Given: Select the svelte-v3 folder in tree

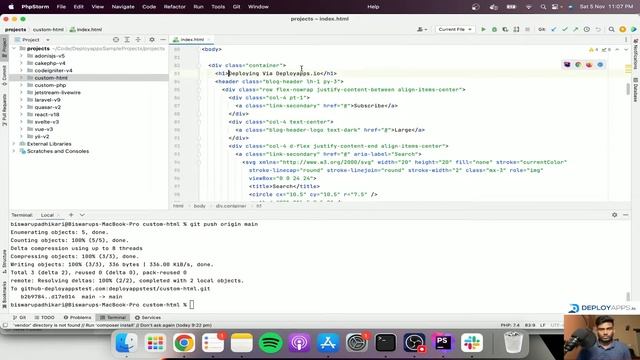Looking at the screenshot, I should (47, 122).
